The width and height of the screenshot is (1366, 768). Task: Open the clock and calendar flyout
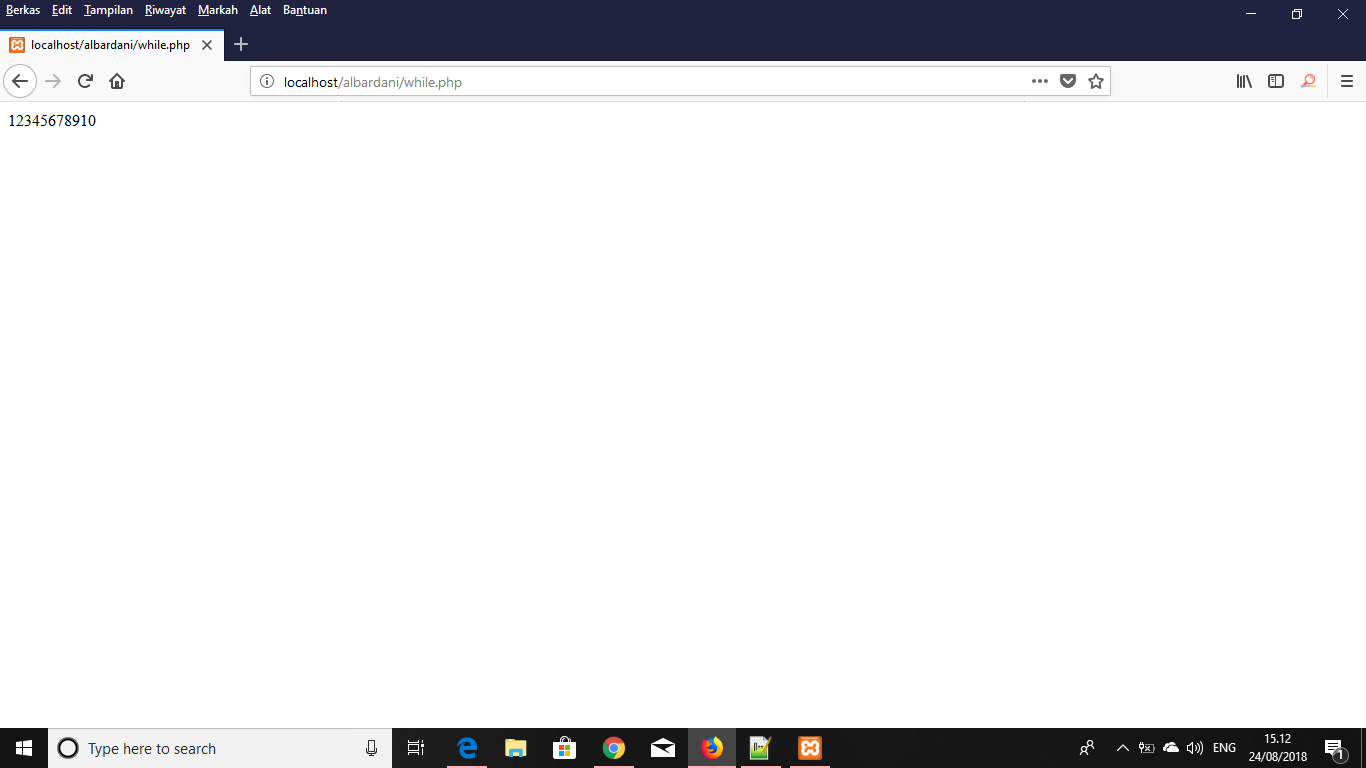pyautogui.click(x=1278, y=748)
